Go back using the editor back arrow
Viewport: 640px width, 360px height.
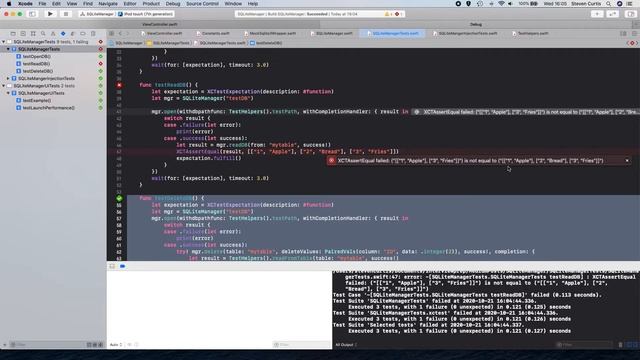(120, 33)
